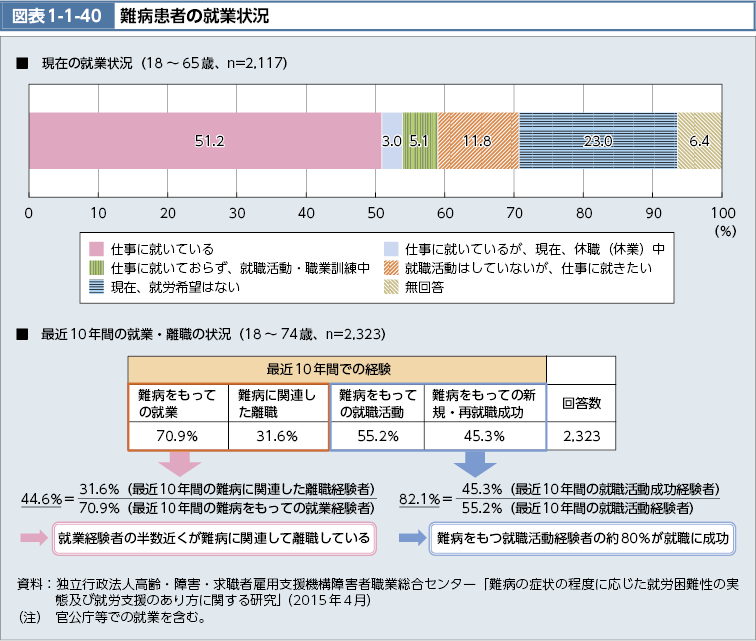756x641 pixels.
Task: Select the orange hatched 仕事に就きたい legend swatch
Action: (392, 268)
